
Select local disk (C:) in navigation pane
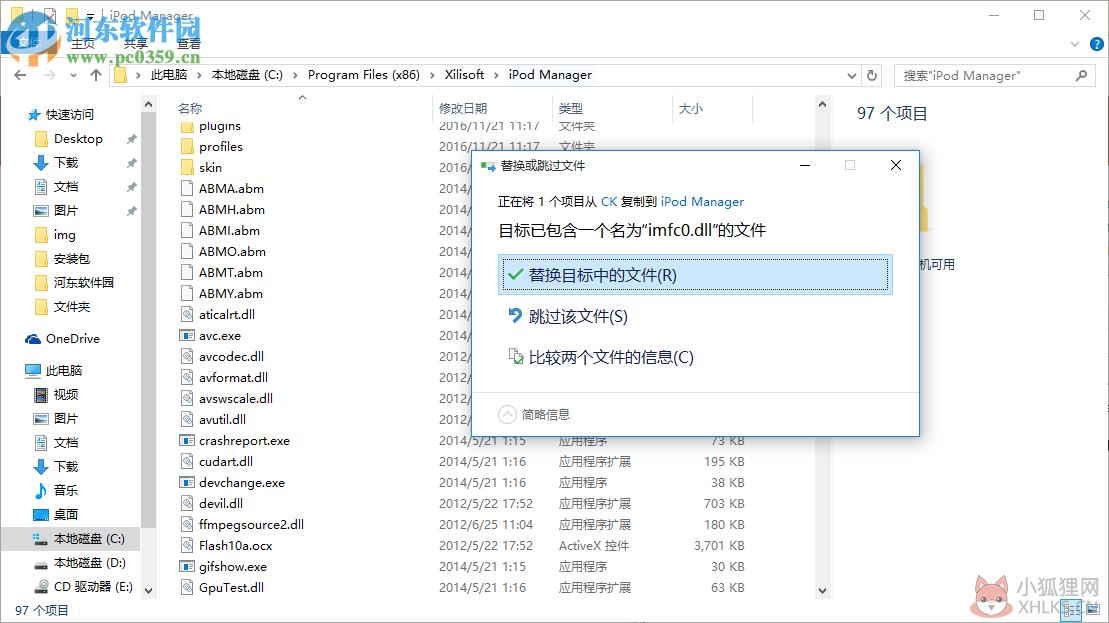click(89, 538)
